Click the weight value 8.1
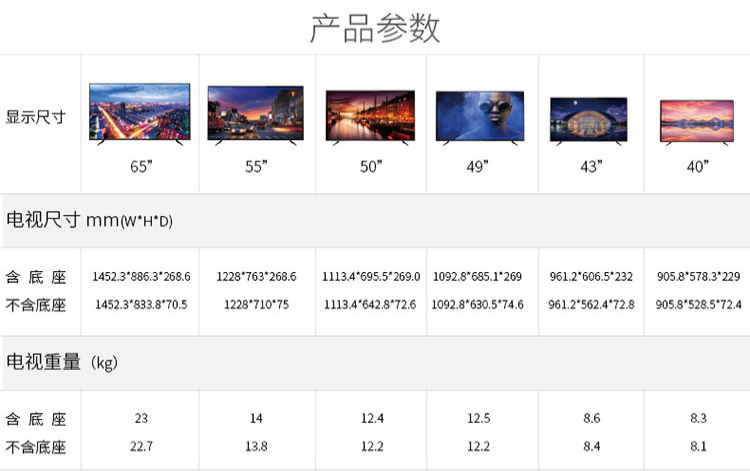The height and width of the screenshot is (471, 750). click(697, 447)
